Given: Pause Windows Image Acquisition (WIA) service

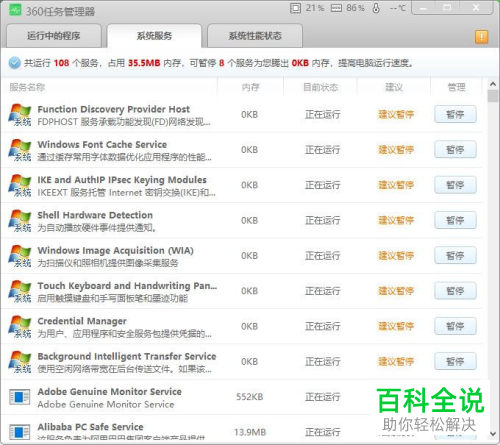Looking at the screenshot, I should coord(455,256).
